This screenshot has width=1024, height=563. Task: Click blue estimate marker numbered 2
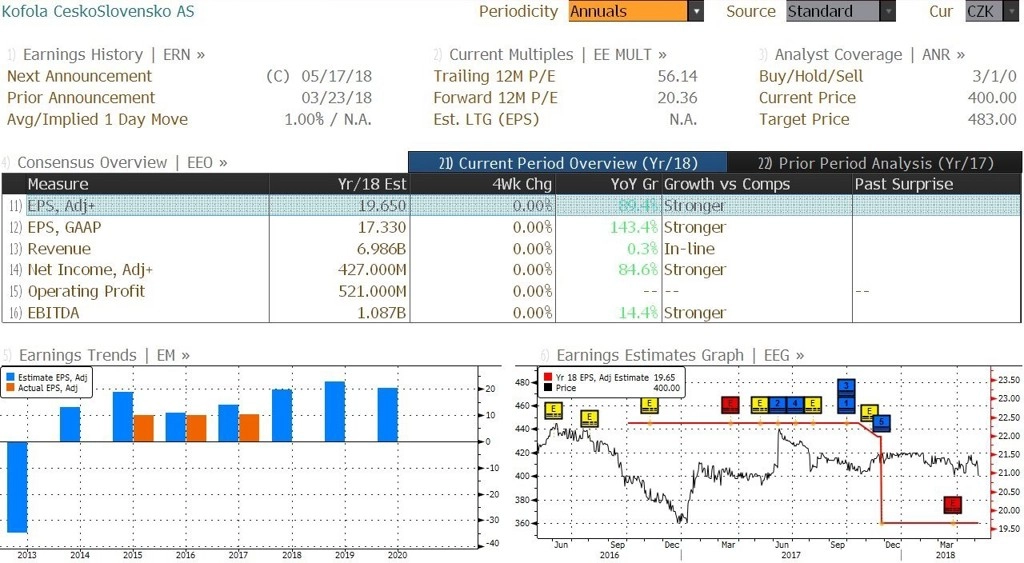(777, 405)
